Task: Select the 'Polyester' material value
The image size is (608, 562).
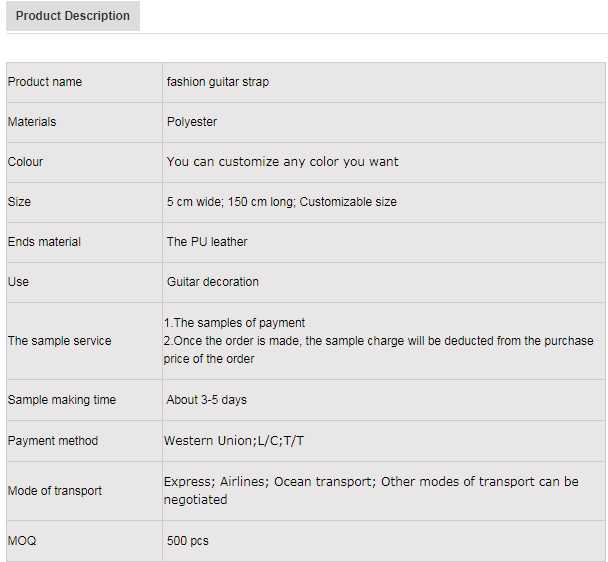Action: [x=192, y=122]
